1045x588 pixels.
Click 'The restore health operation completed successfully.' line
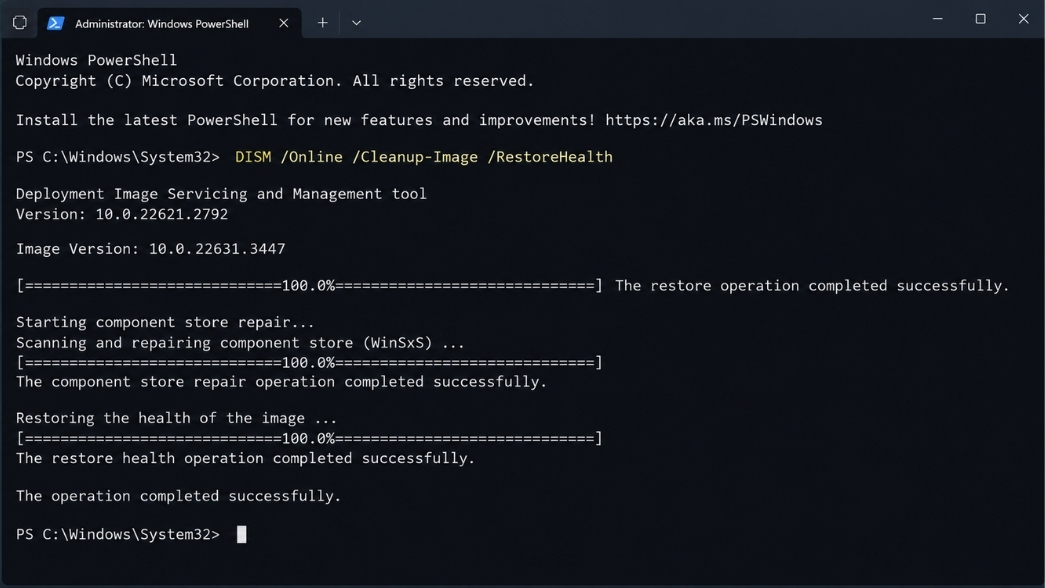click(245, 458)
